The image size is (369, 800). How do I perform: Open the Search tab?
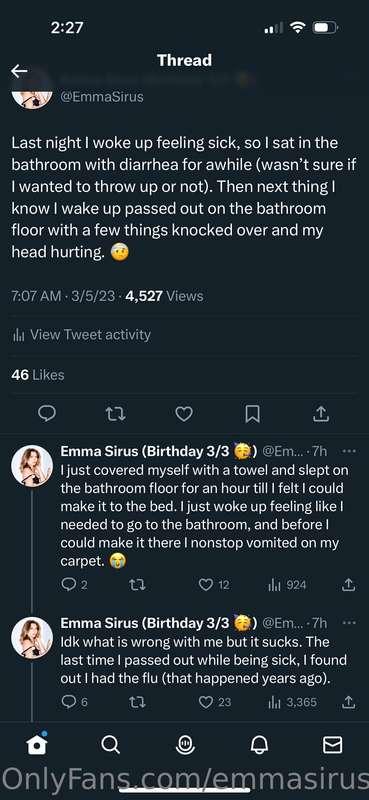coord(110,745)
